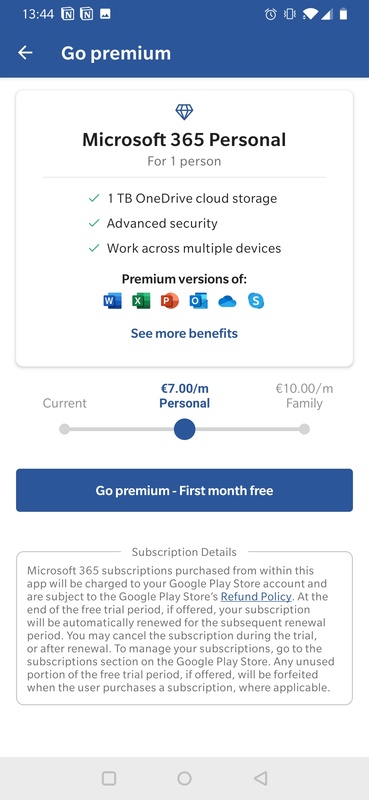Select the Family plan slider point
Screen dimensions: 369x800
point(304,429)
